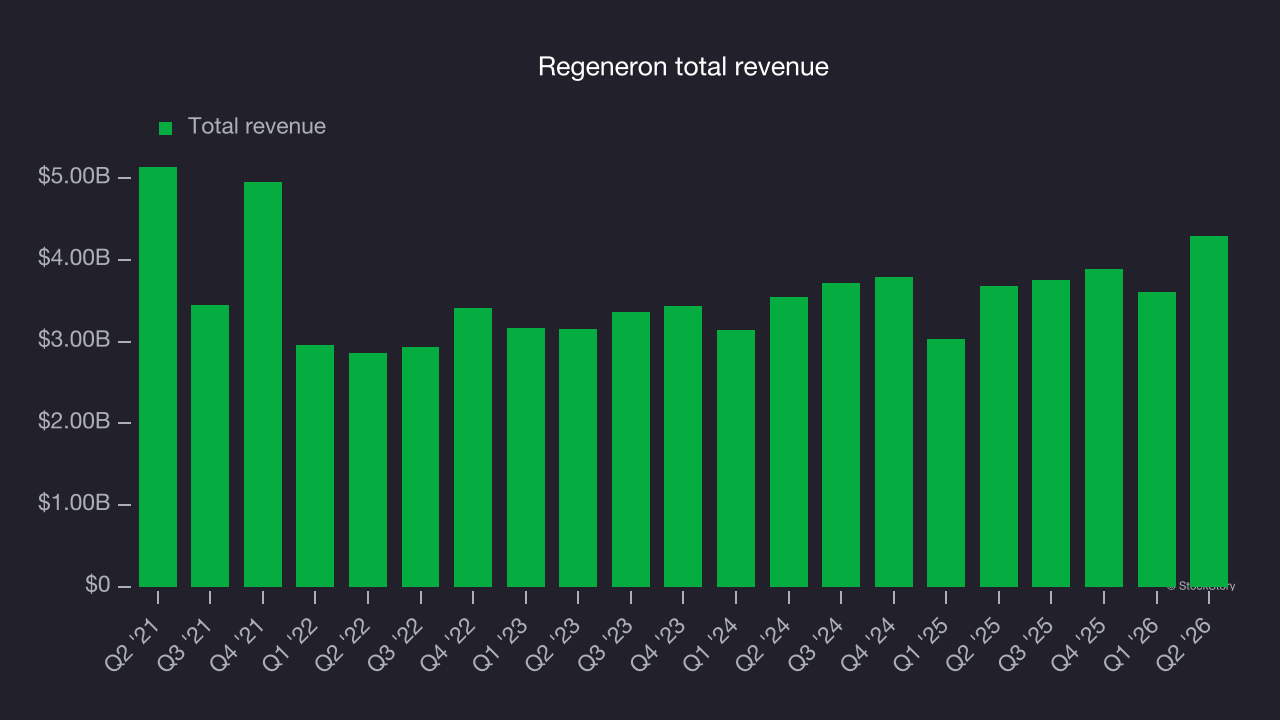Click the $4.00B y-axis label
The height and width of the screenshot is (720, 1280).
pos(74,259)
